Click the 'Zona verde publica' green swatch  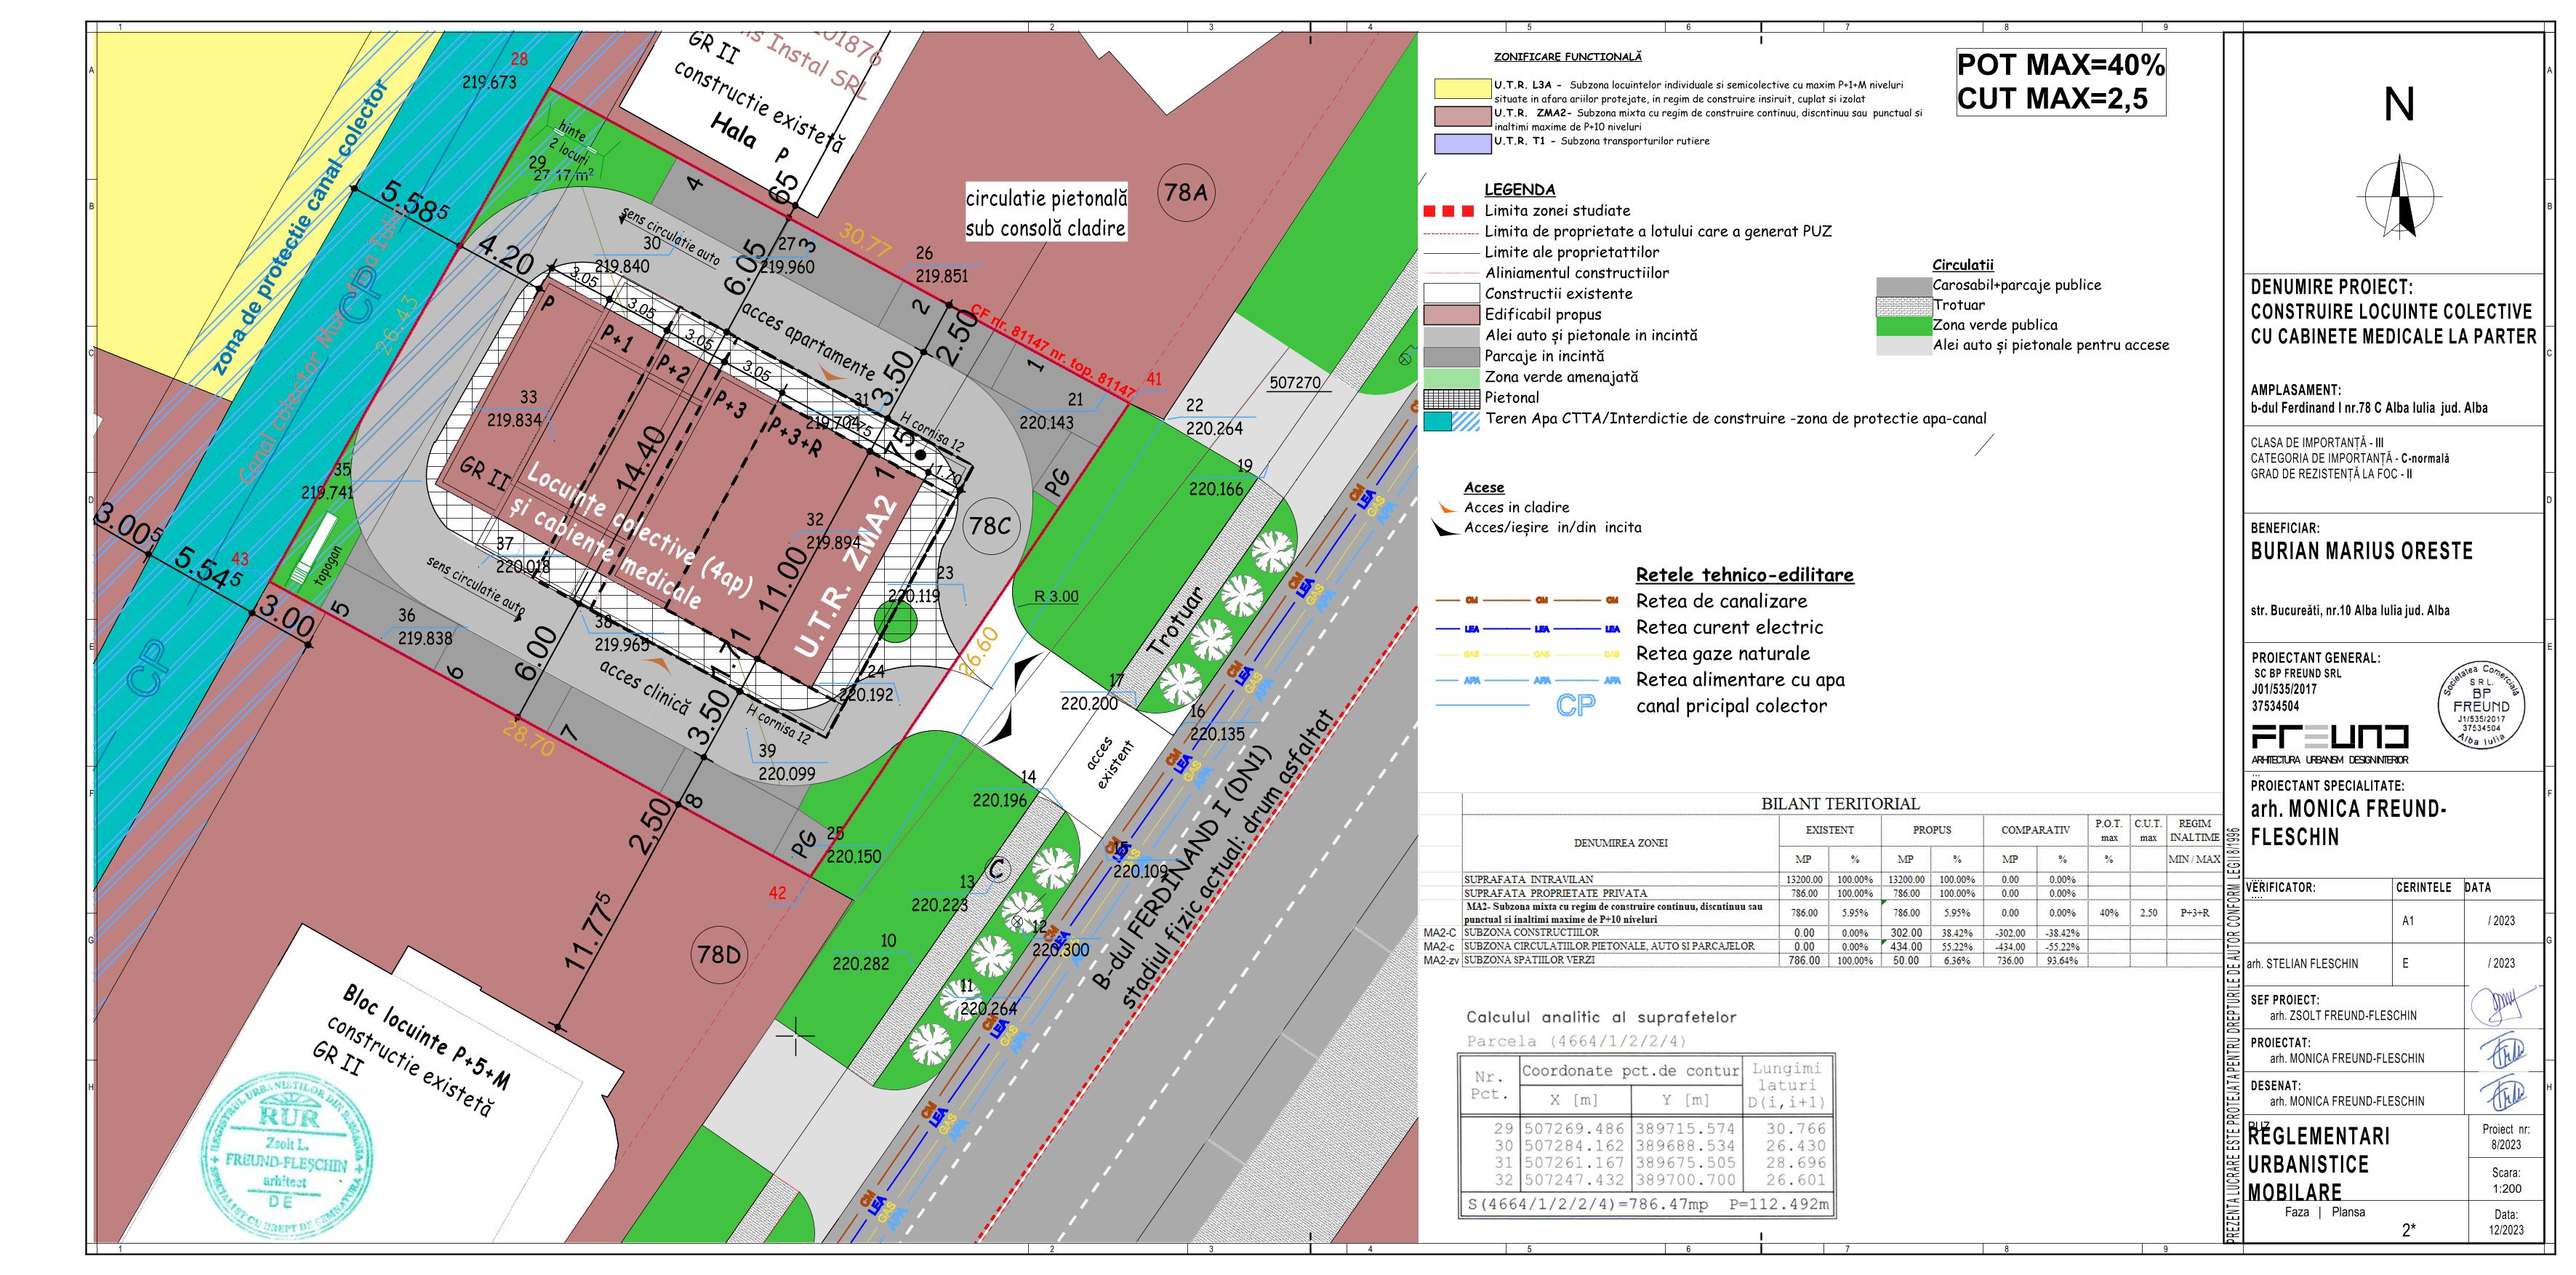click(1904, 326)
